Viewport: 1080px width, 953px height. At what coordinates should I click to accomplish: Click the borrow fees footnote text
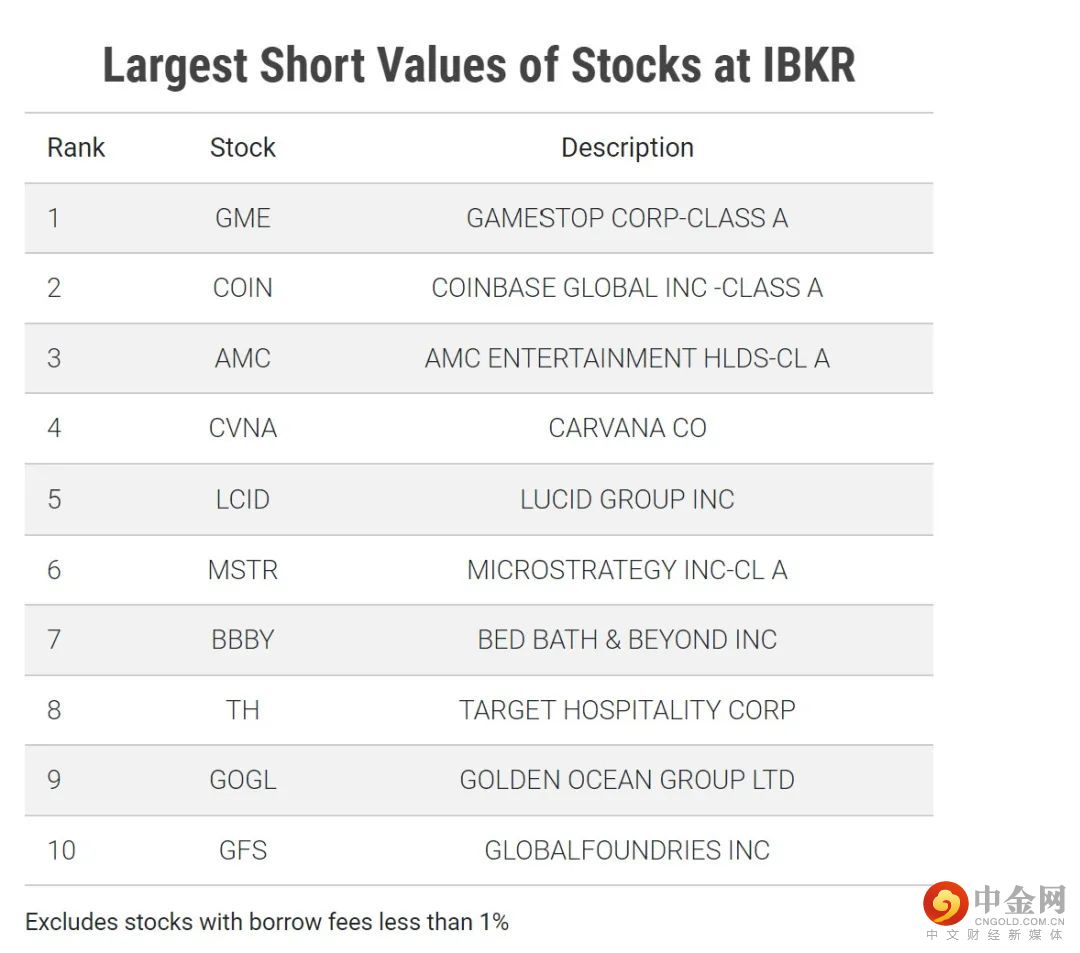click(x=267, y=922)
